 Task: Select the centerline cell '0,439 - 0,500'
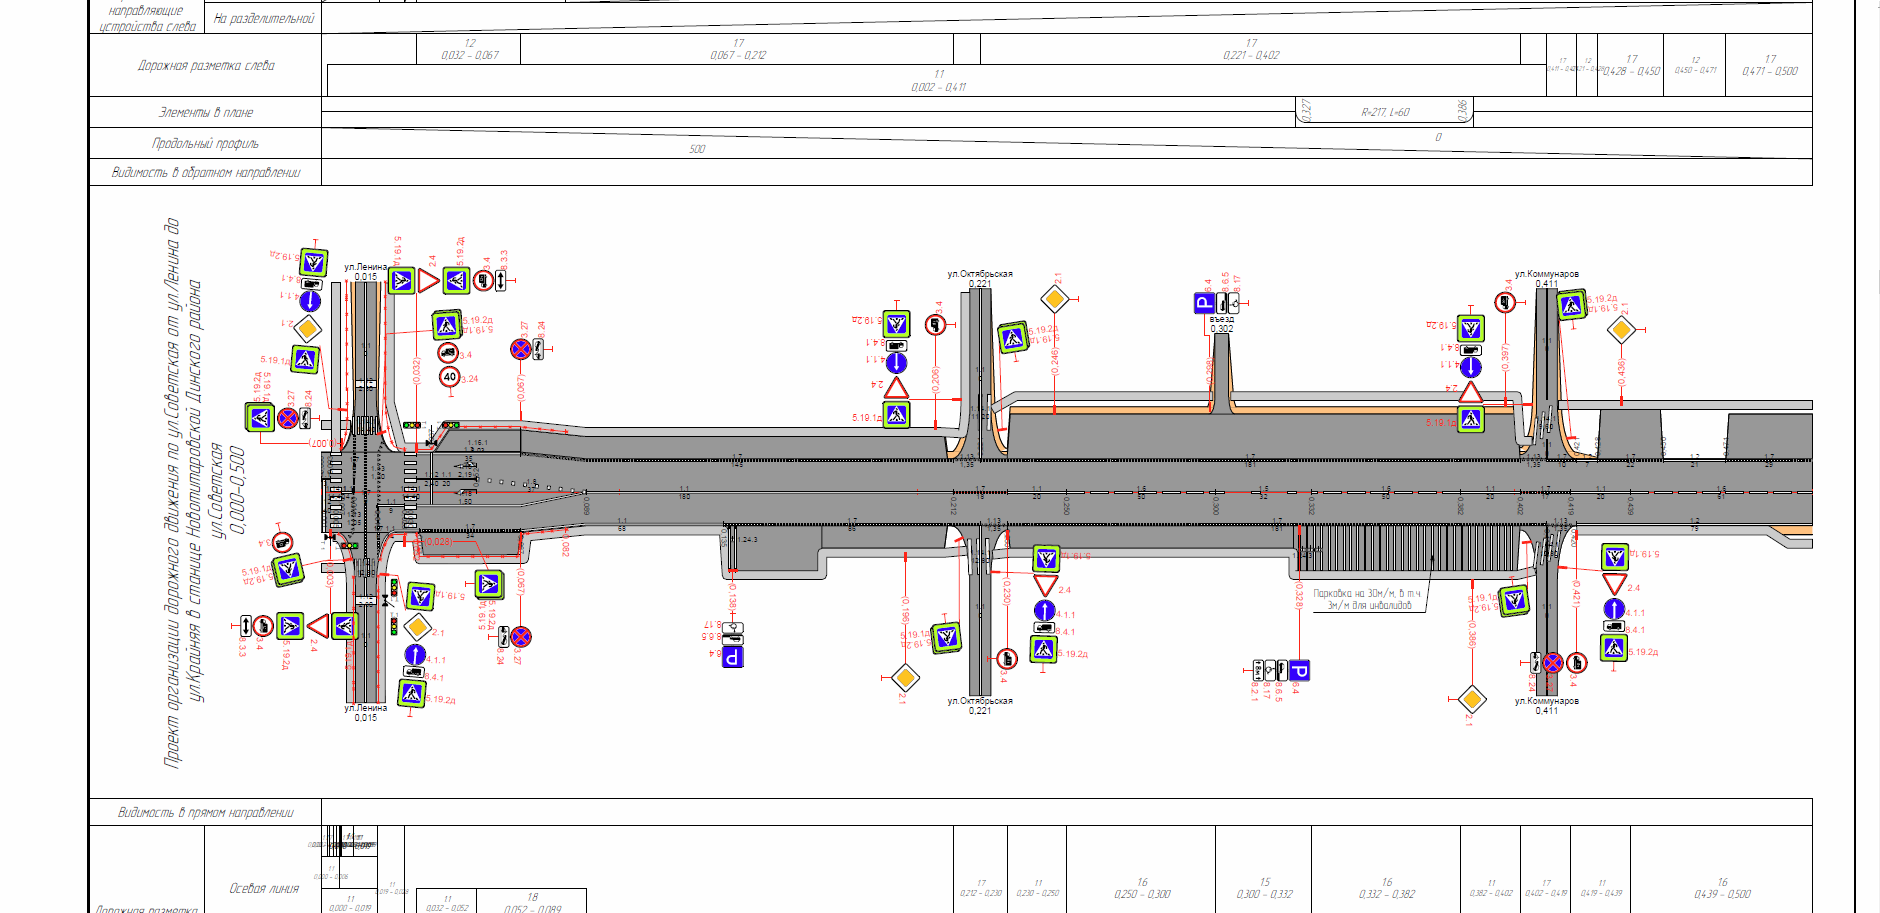point(1722,894)
